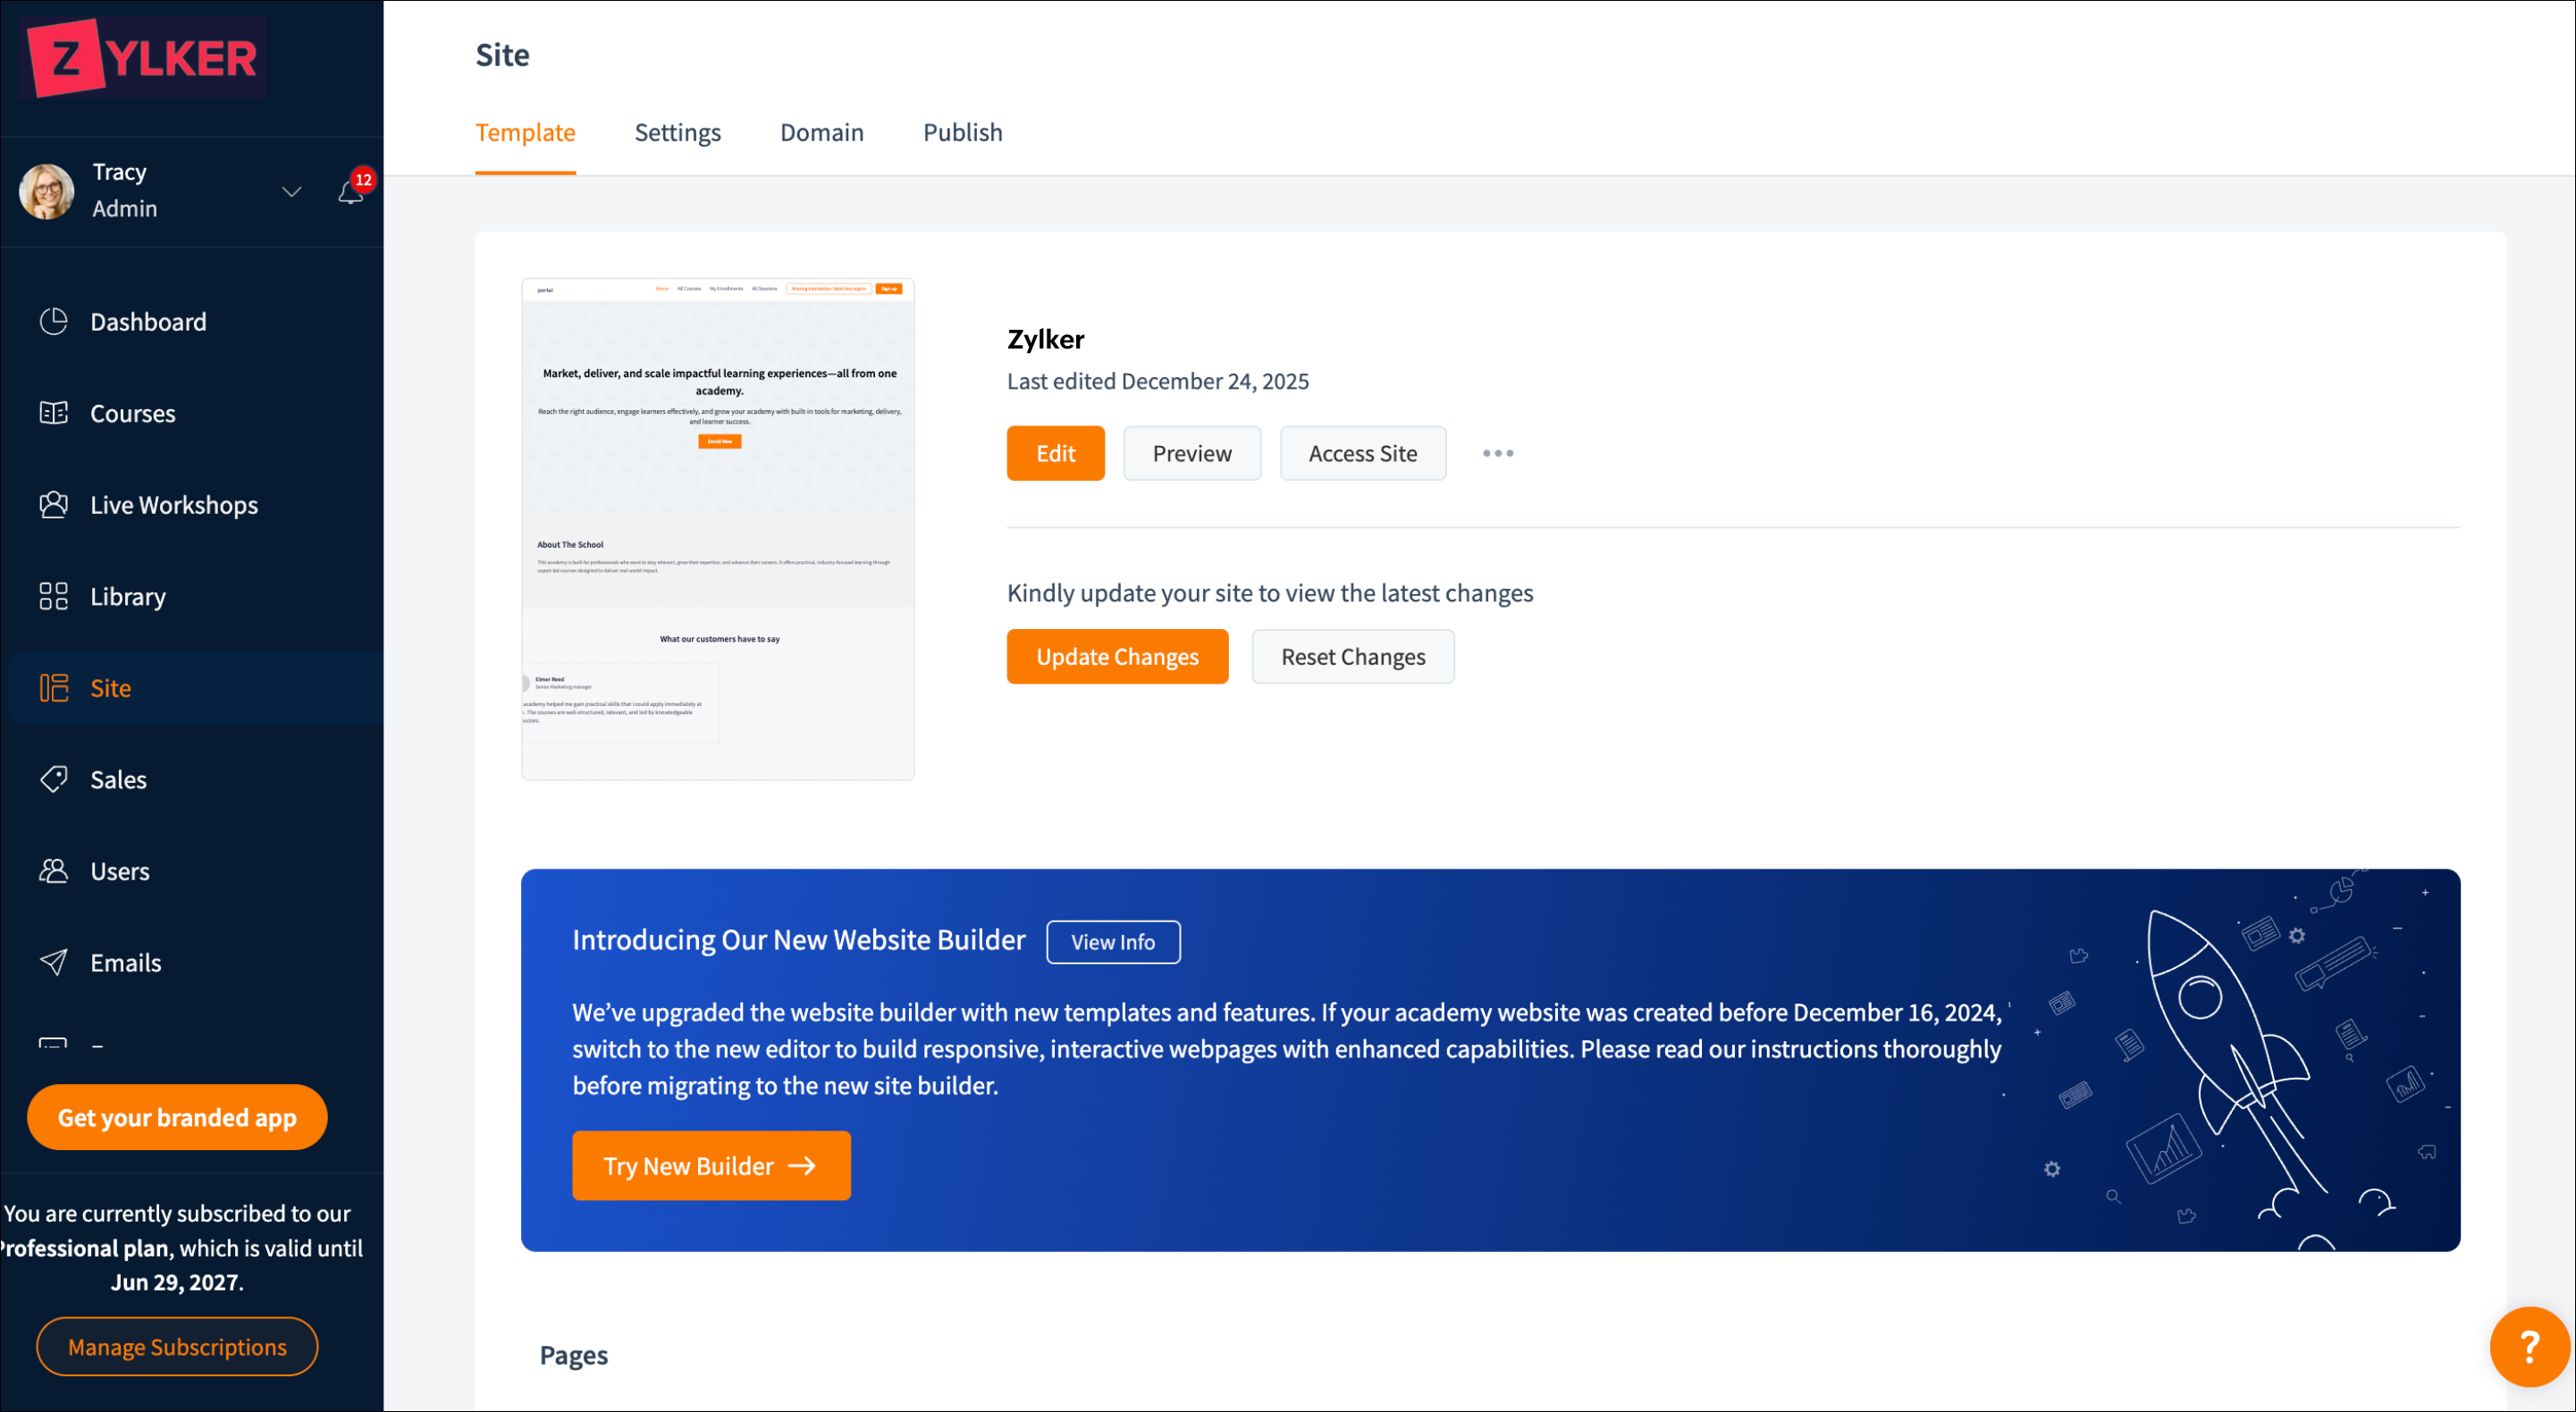Click the Zylker site template thumbnail
The image size is (2576, 1412).
717,528
